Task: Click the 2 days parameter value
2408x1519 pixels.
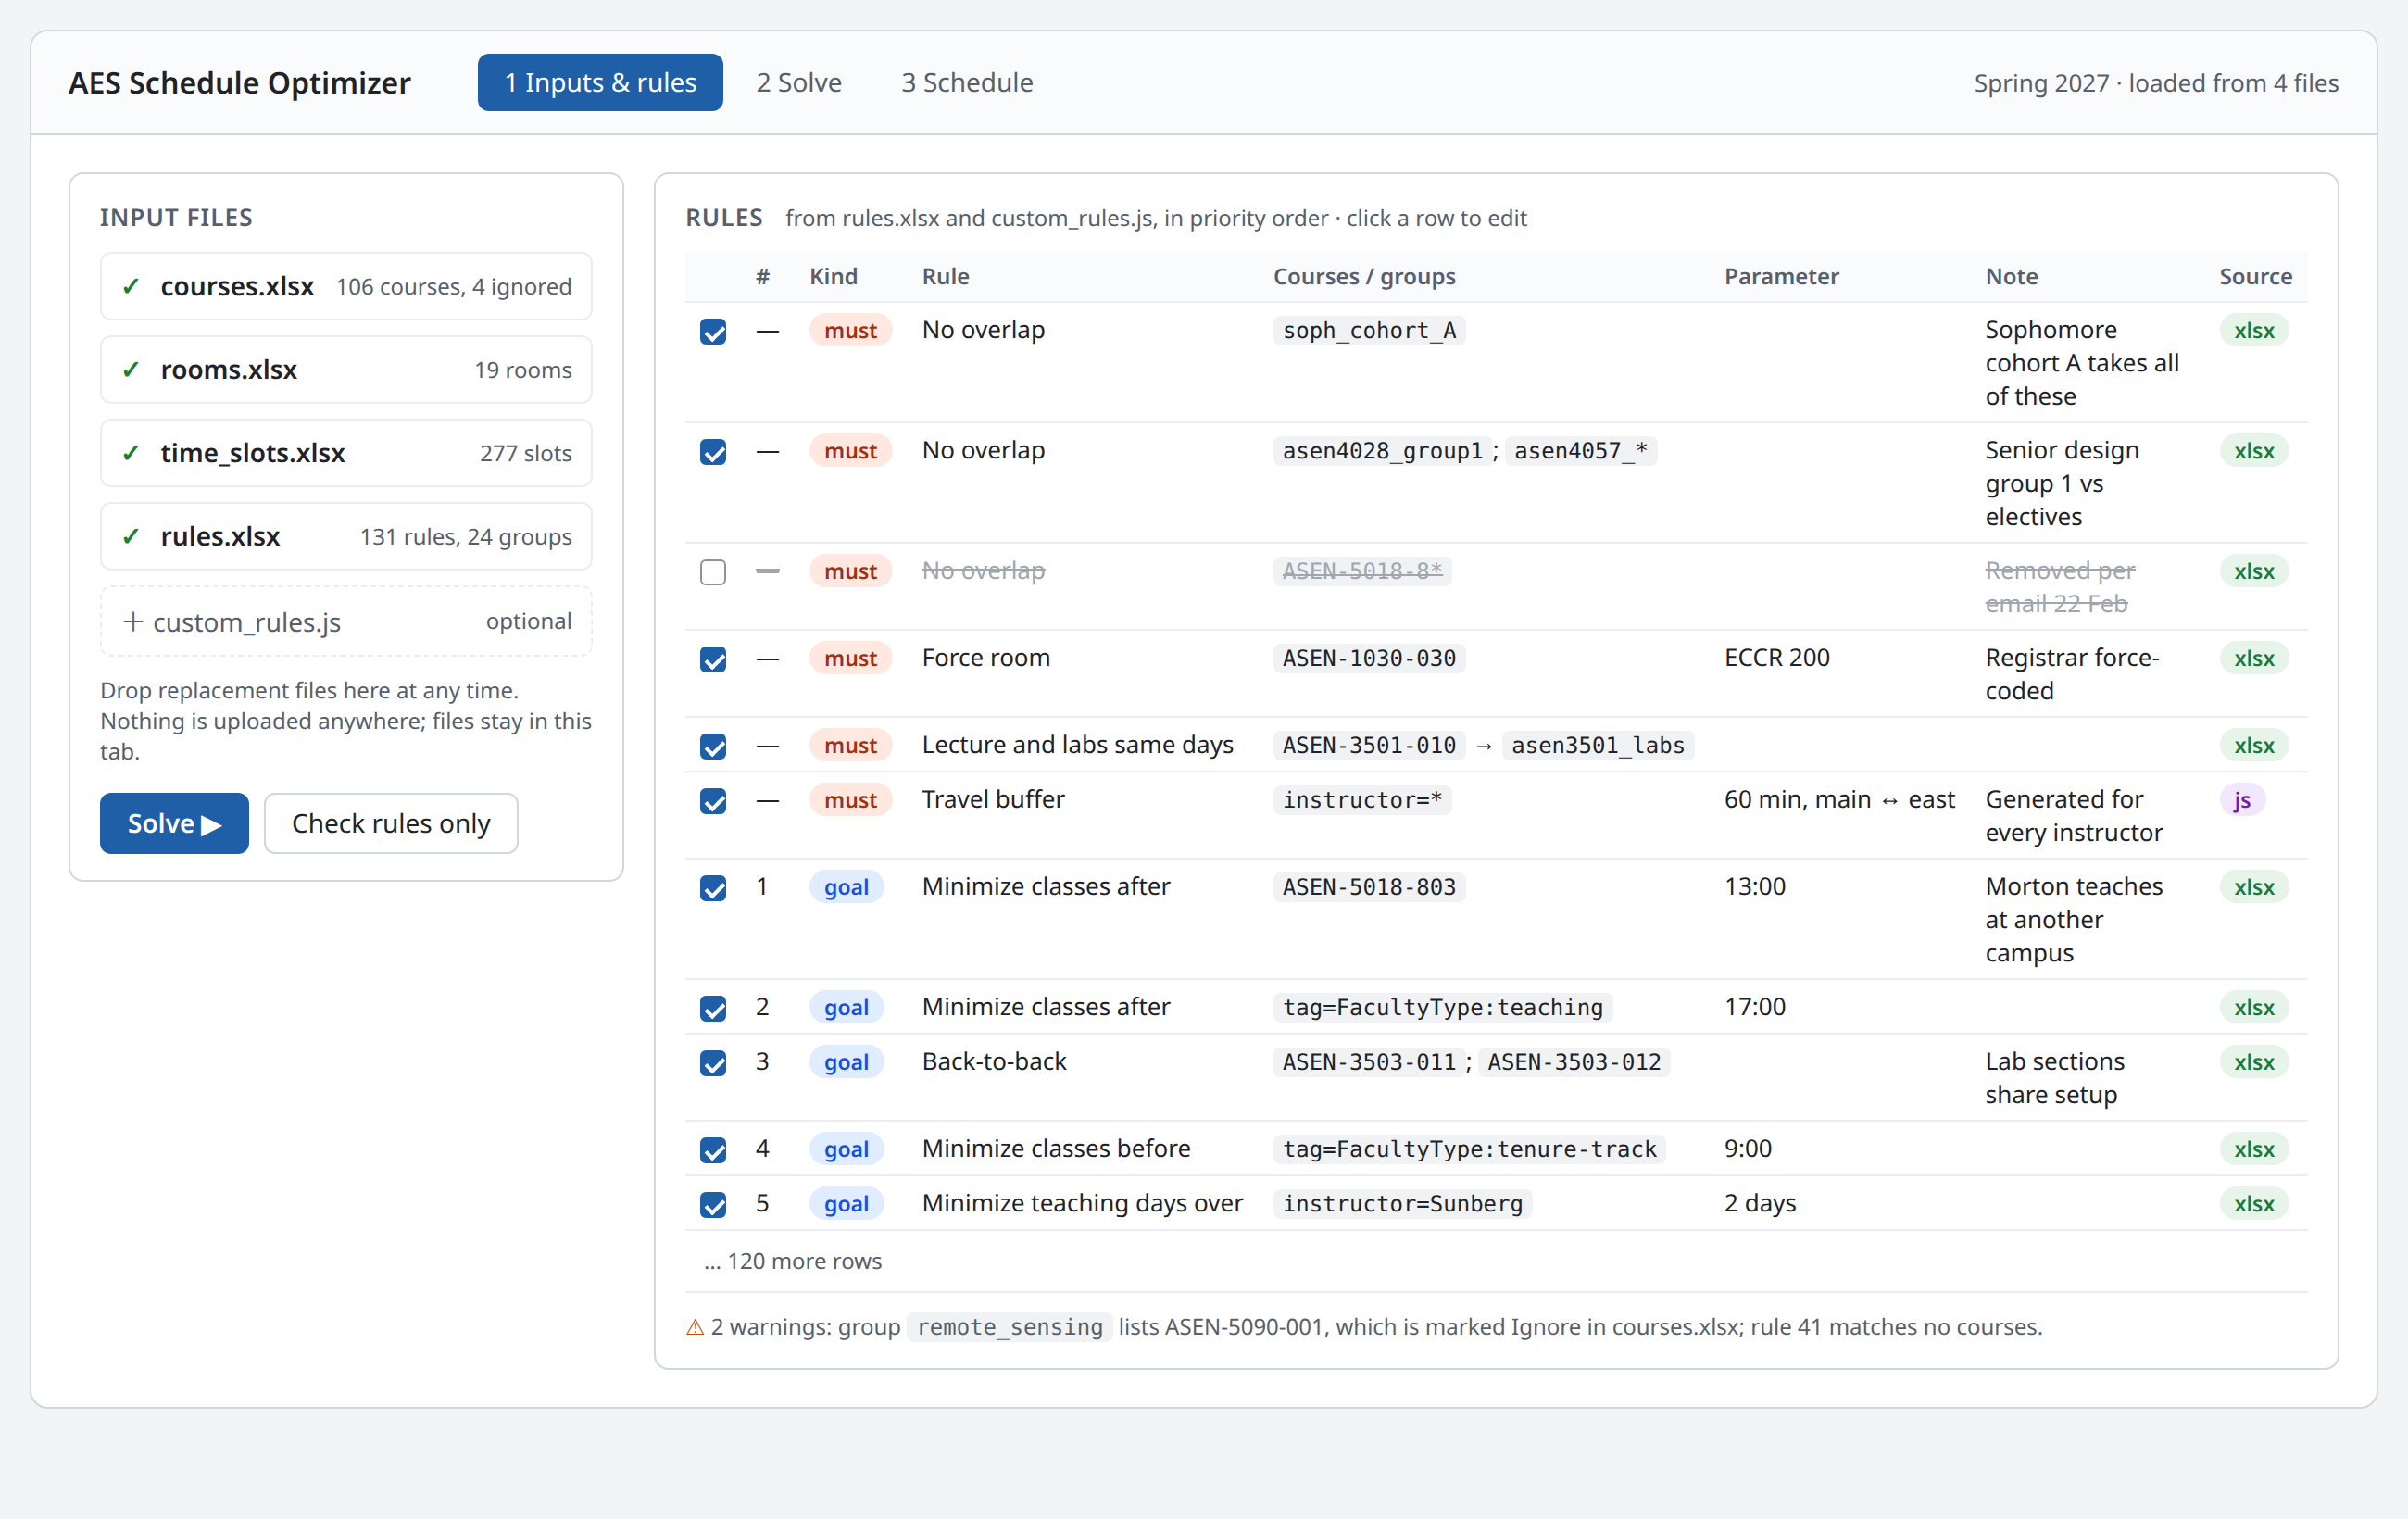Action: (x=1760, y=1203)
